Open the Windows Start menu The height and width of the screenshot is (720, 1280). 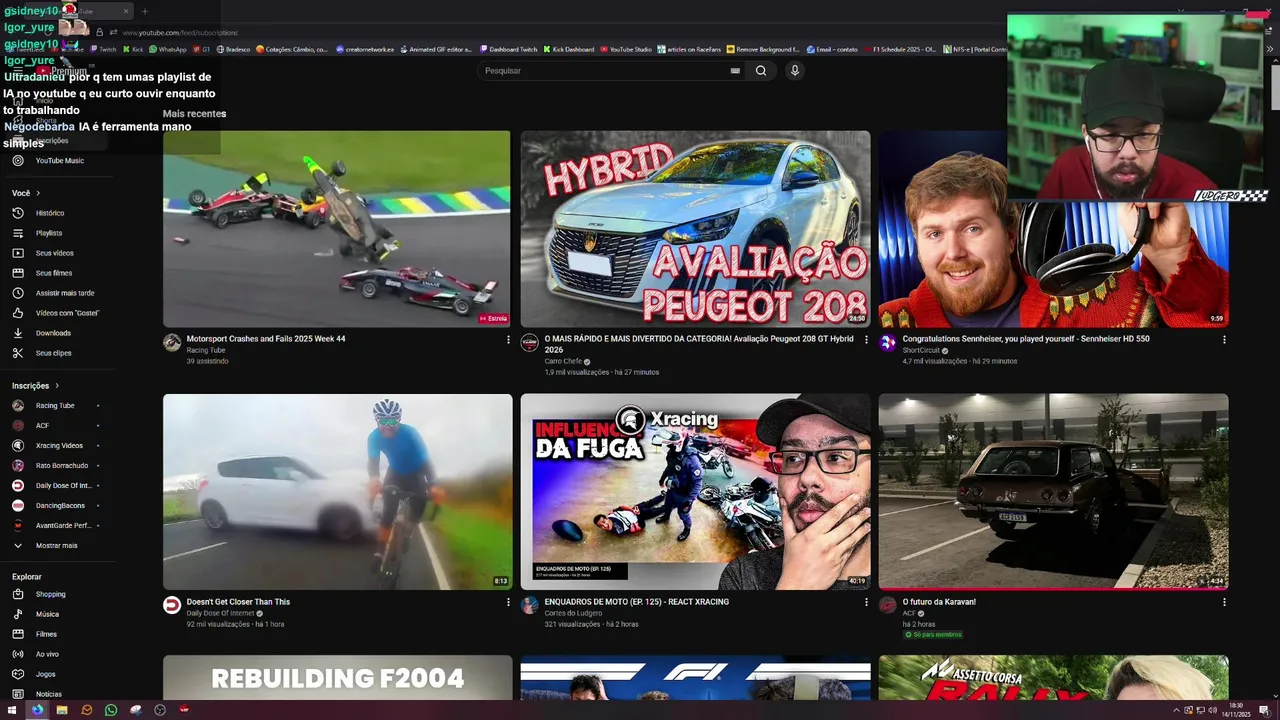coord(12,710)
